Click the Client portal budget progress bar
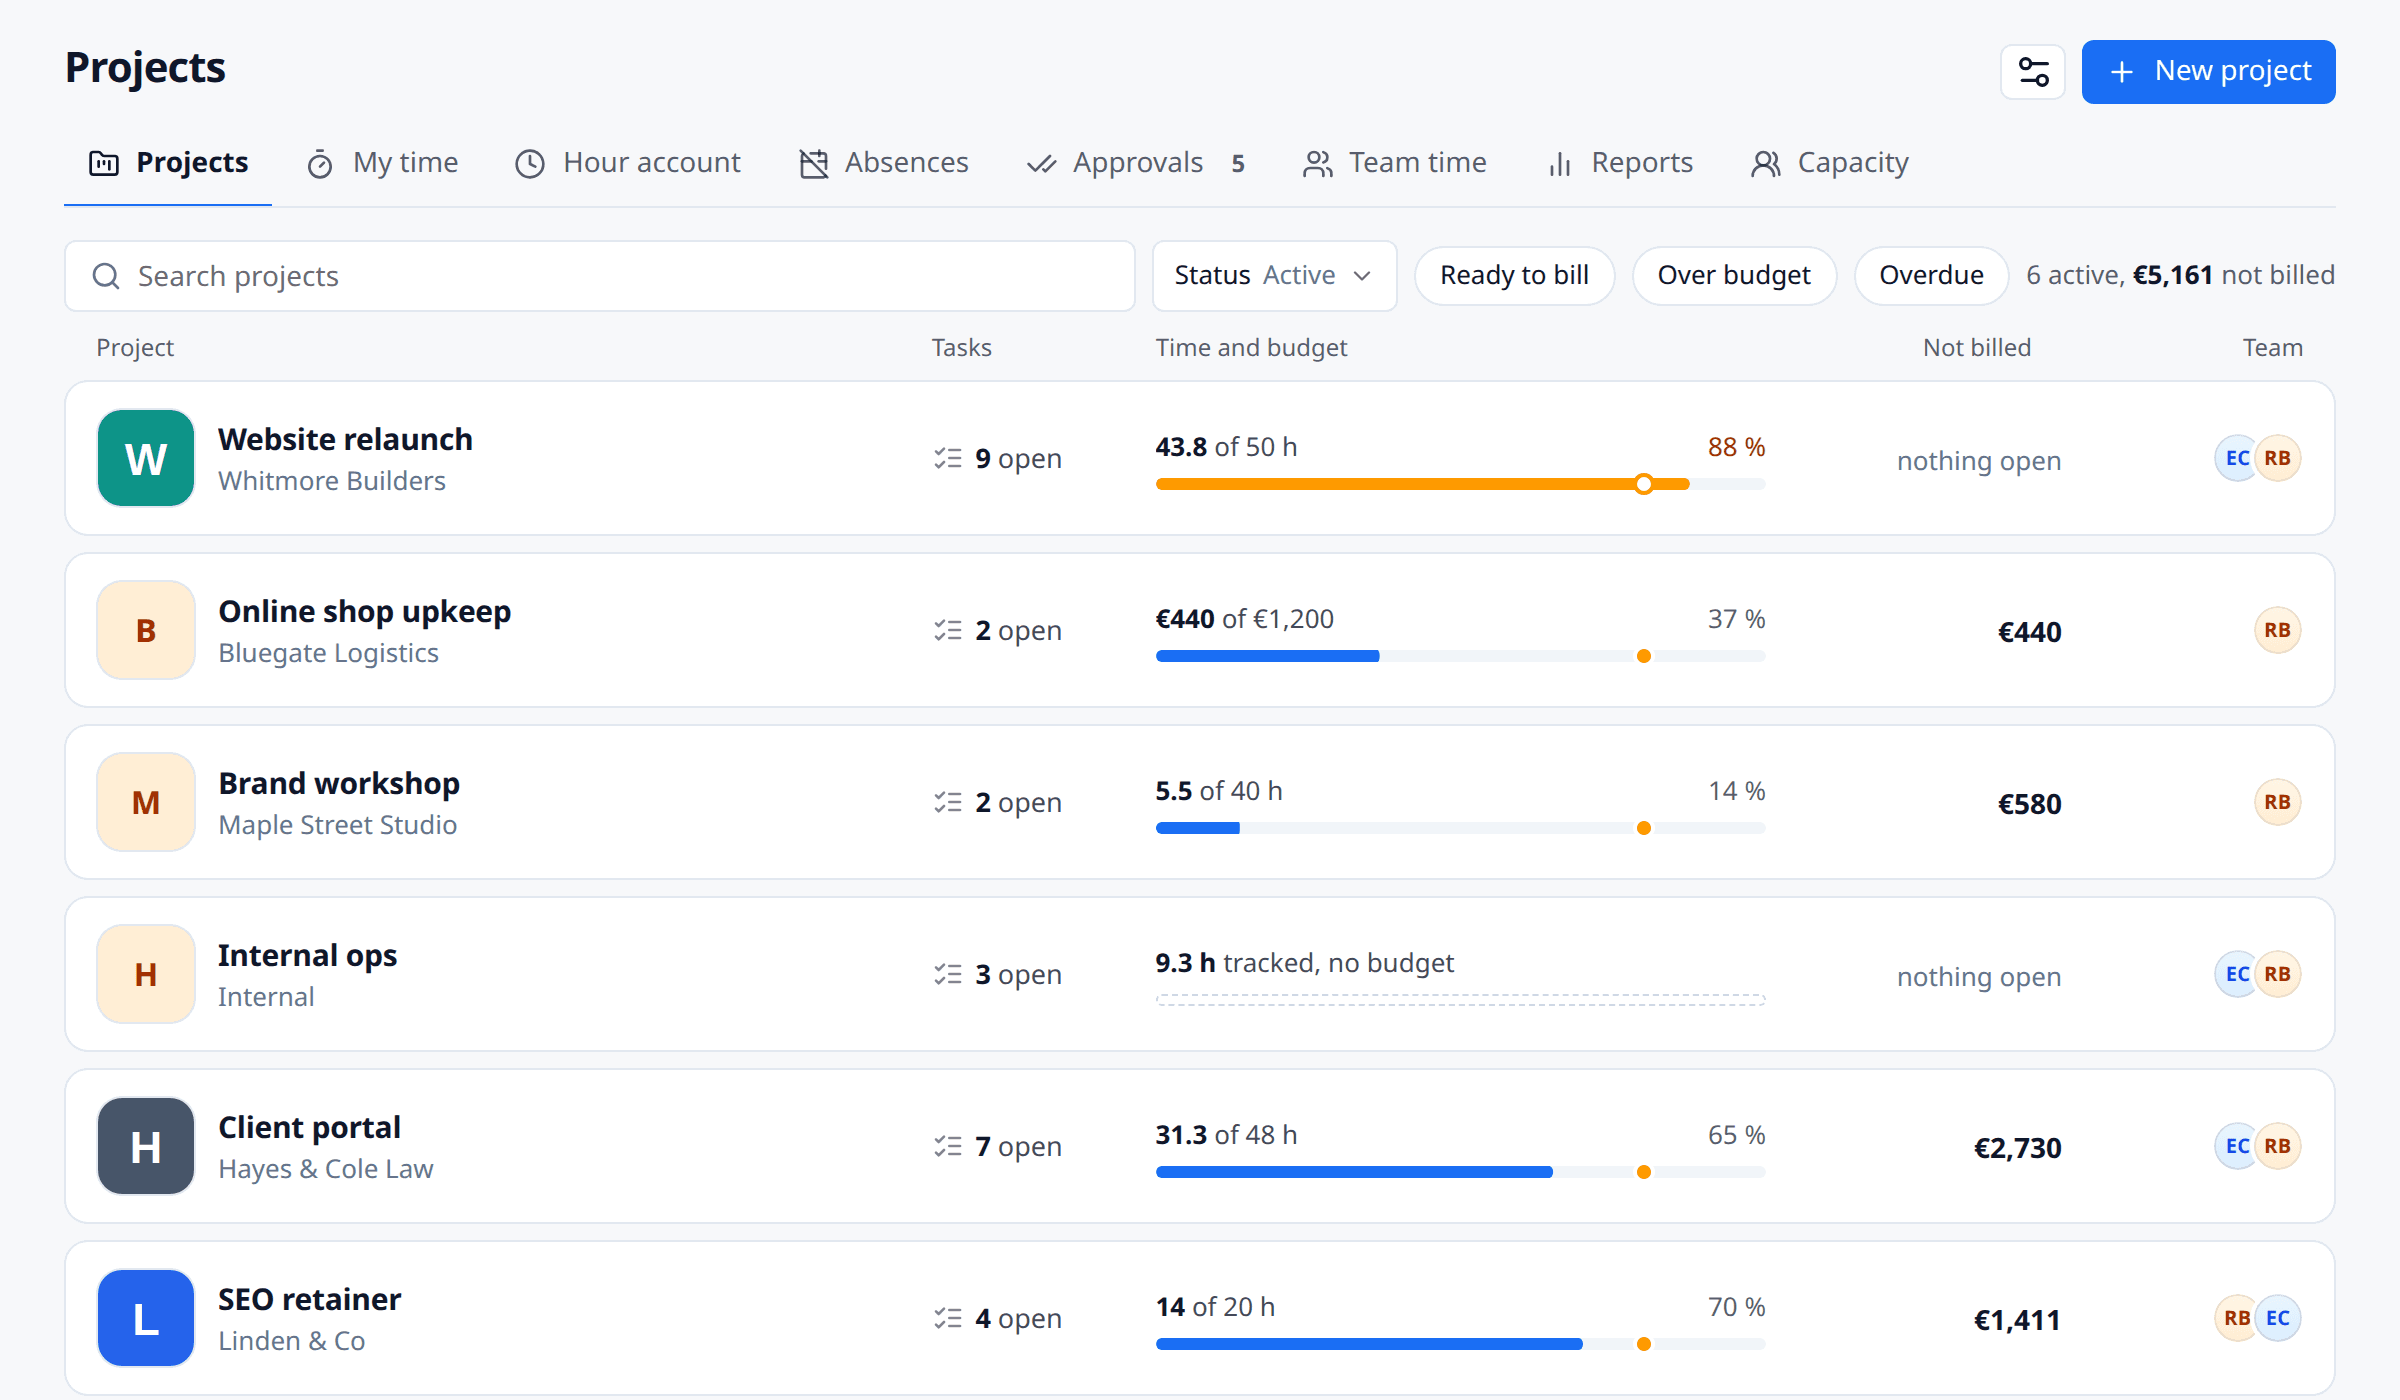The height and width of the screenshot is (1400, 2400). click(x=1460, y=1172)
